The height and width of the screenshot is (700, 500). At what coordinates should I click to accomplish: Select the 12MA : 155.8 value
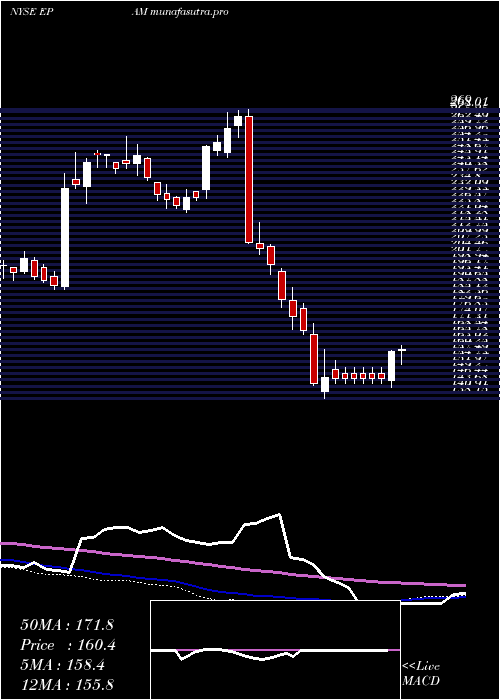(67, 684)
